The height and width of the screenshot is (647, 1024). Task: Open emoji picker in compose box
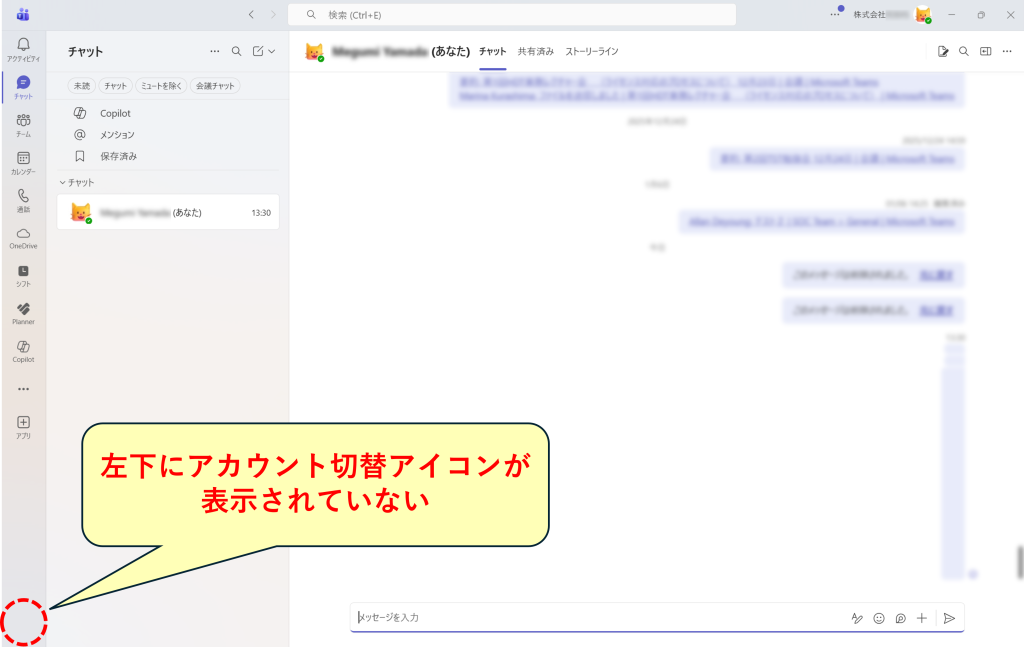[x=879, y=618]
